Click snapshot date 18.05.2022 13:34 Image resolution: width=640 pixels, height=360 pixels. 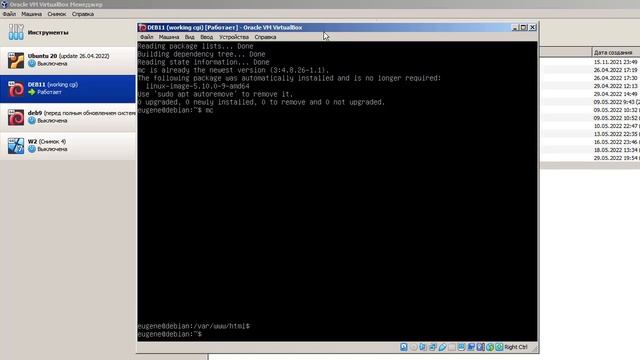[x=616, y=150]
